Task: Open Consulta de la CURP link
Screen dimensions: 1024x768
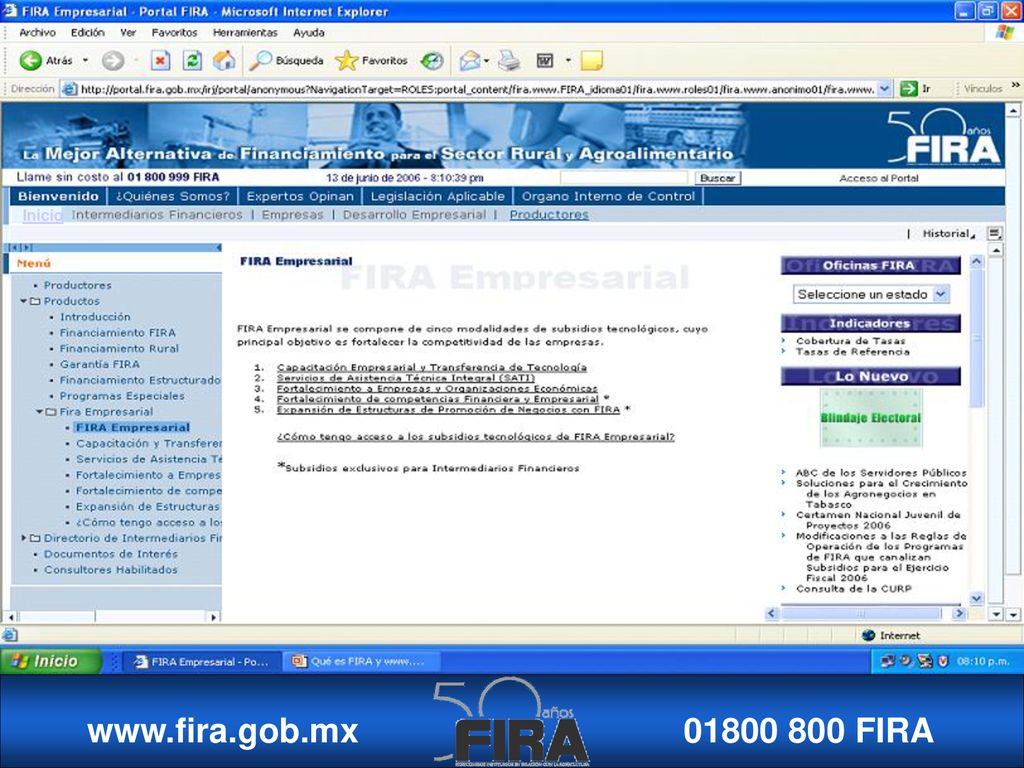Action: [x=853, y=588]
